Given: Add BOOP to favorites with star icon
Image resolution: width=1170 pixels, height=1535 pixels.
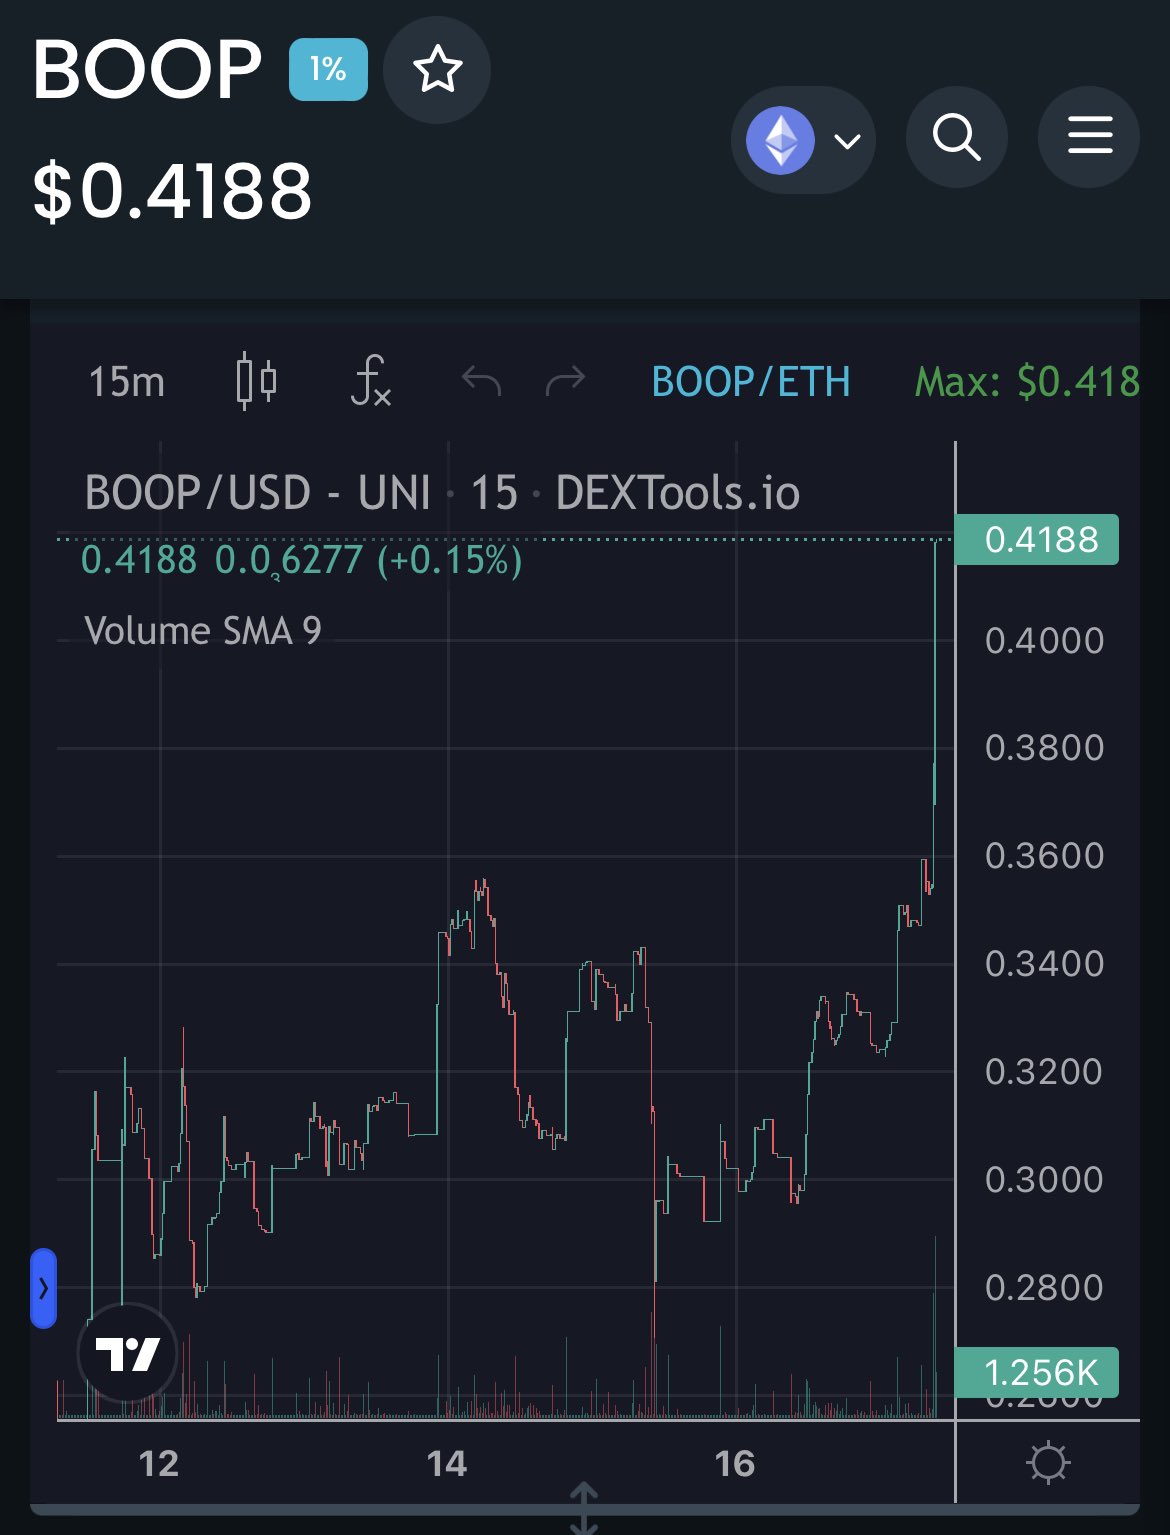Looking at the screenshot, I should (437, 70).
